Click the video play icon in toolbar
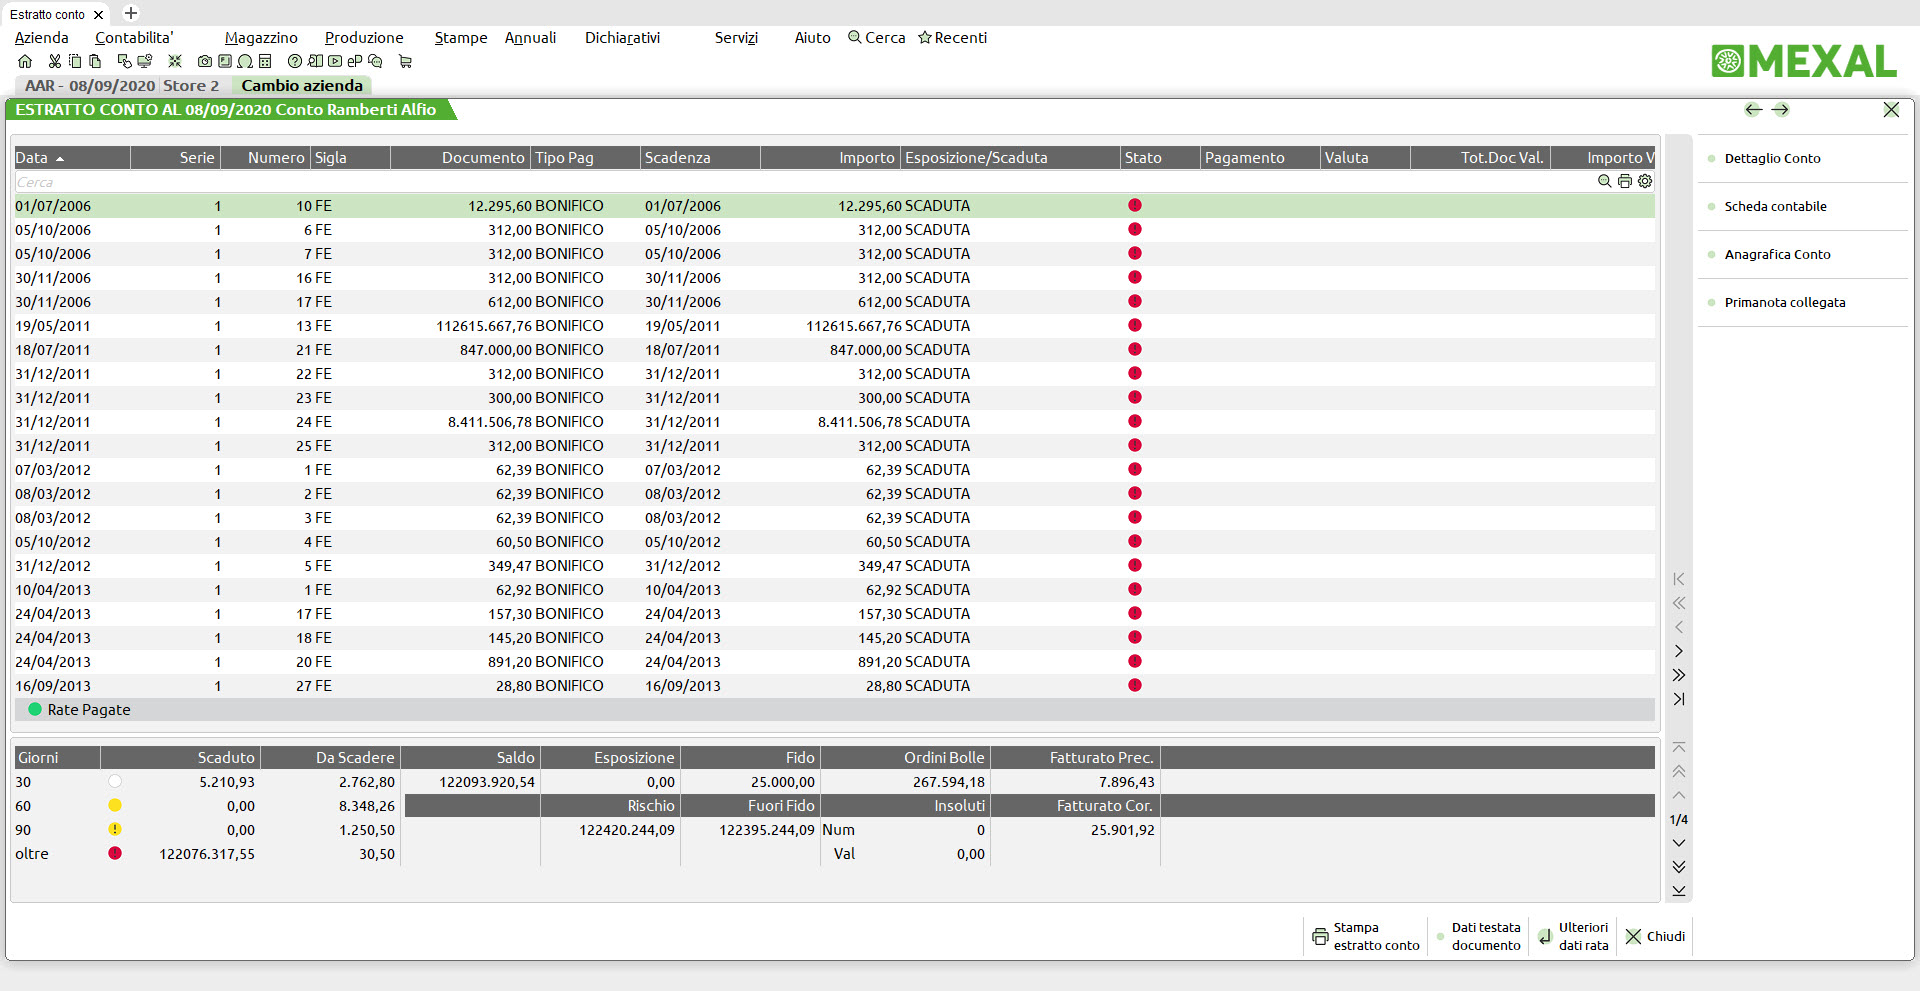This screenshot has width=1920, height=991. (x=335, y=61)
